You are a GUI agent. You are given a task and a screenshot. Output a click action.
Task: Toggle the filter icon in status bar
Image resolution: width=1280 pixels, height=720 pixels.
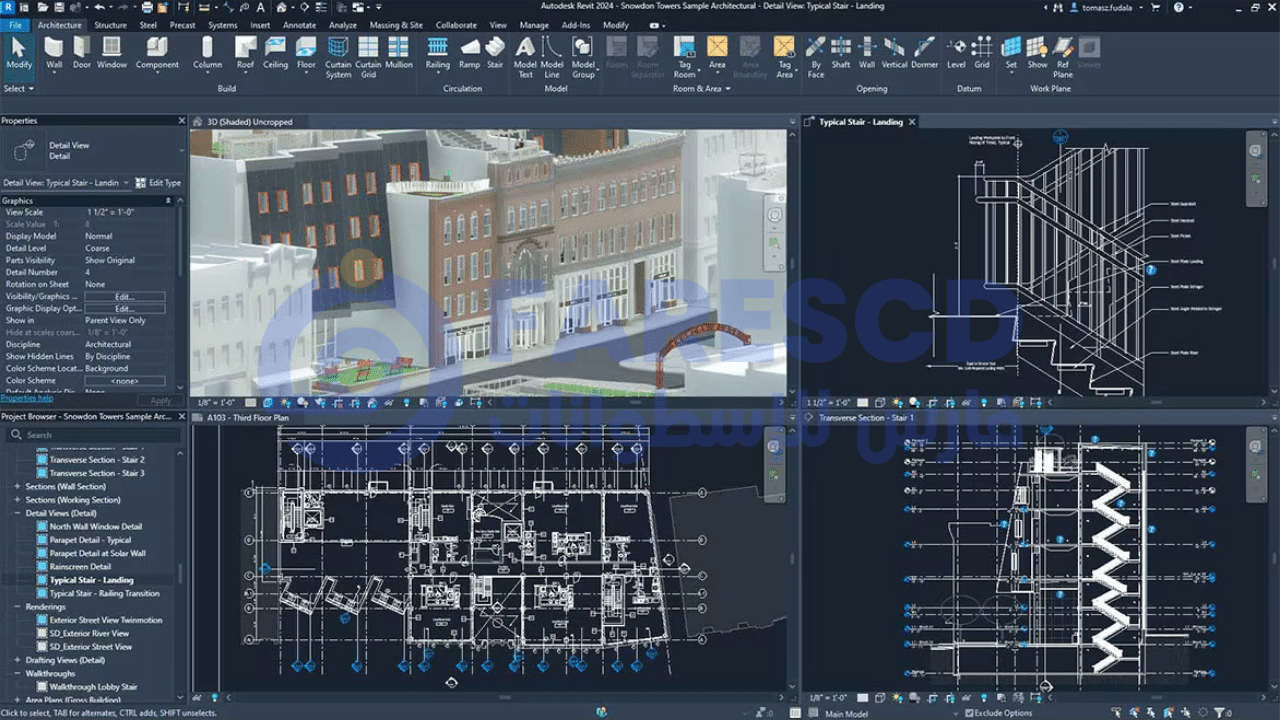click(x=1219, y=713)
